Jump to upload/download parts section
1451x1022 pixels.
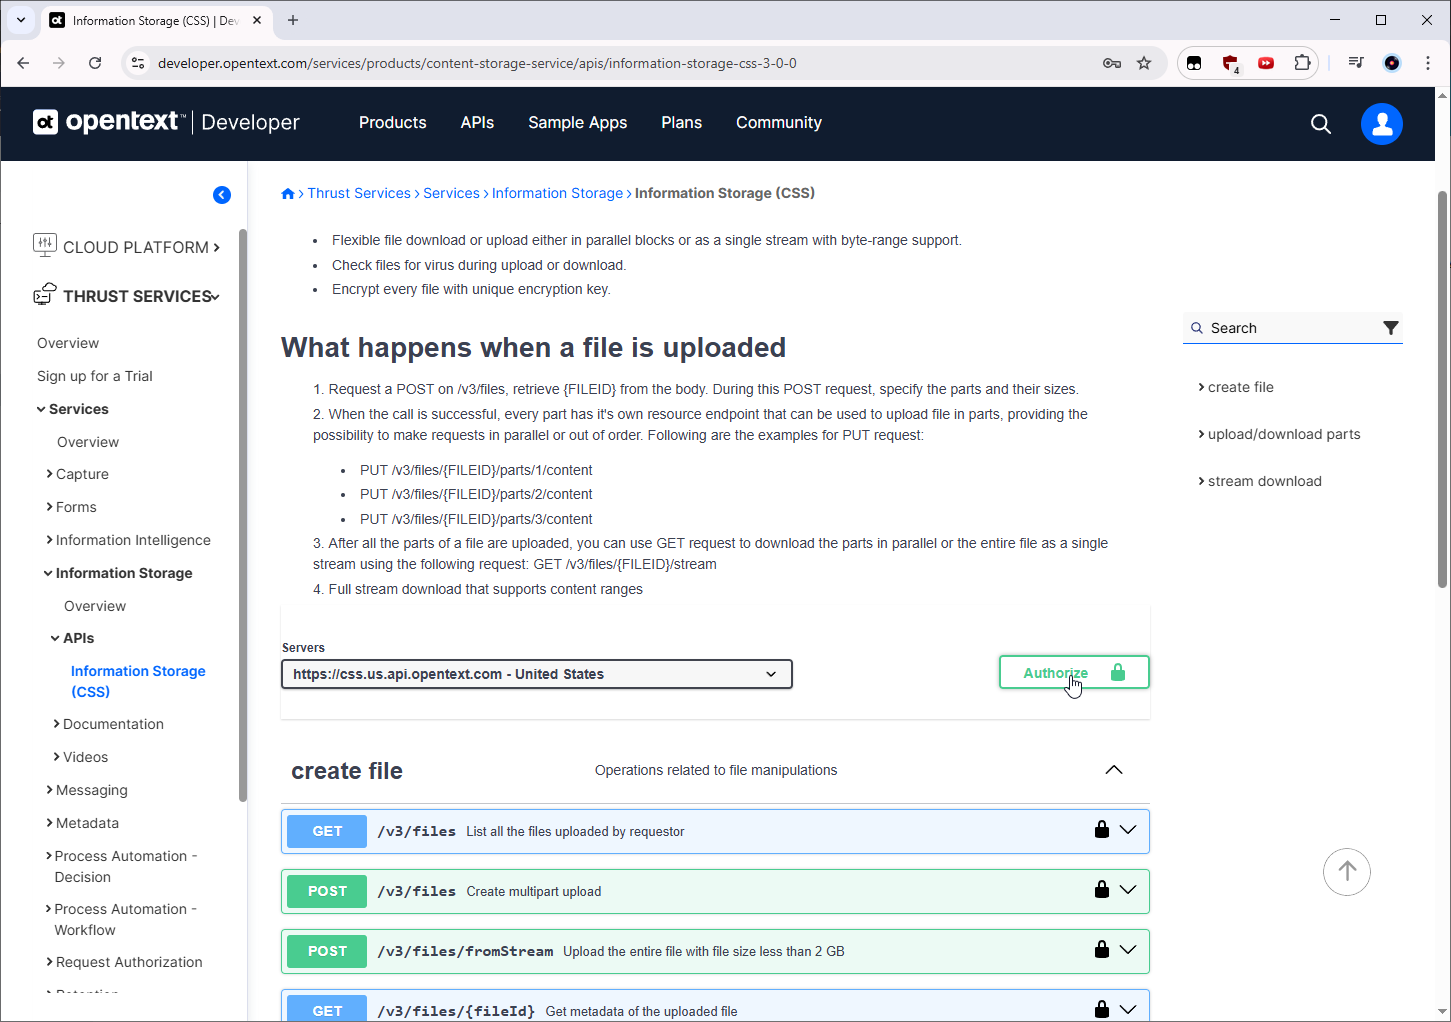[1284, 434]
